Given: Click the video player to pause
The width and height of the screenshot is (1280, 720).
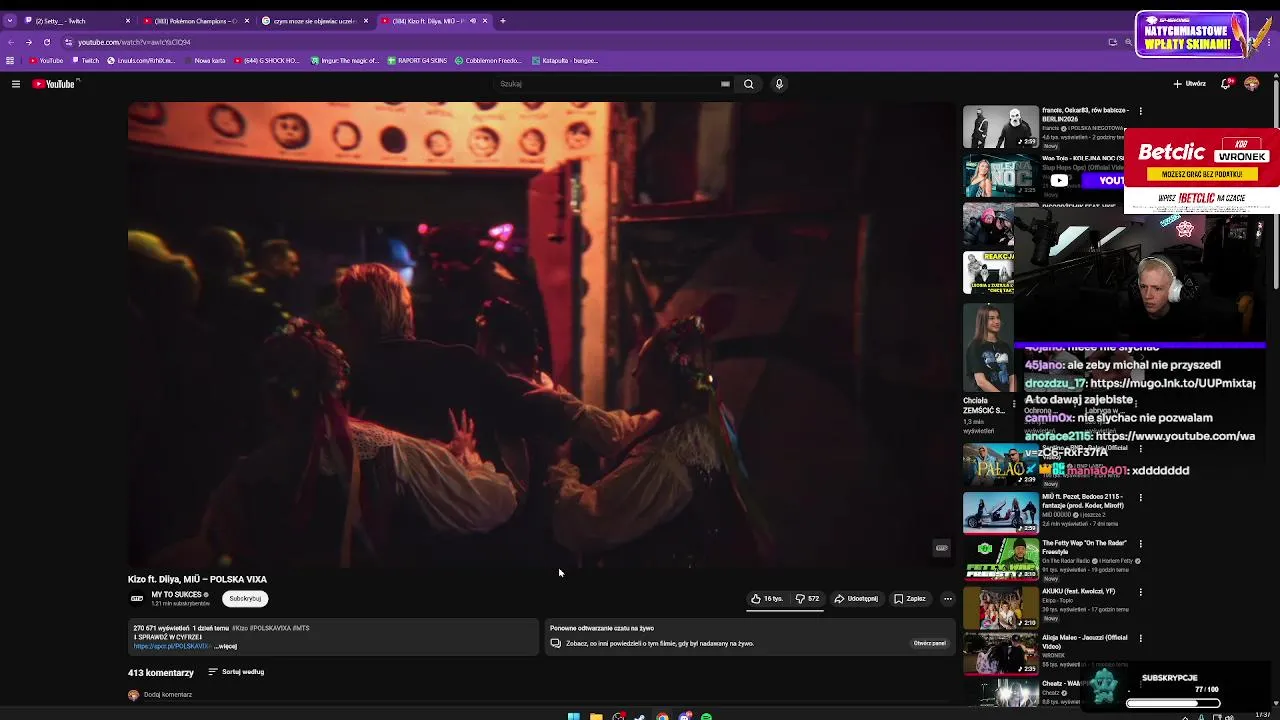Looking at the screenshot, I should [x=541, y=335].
